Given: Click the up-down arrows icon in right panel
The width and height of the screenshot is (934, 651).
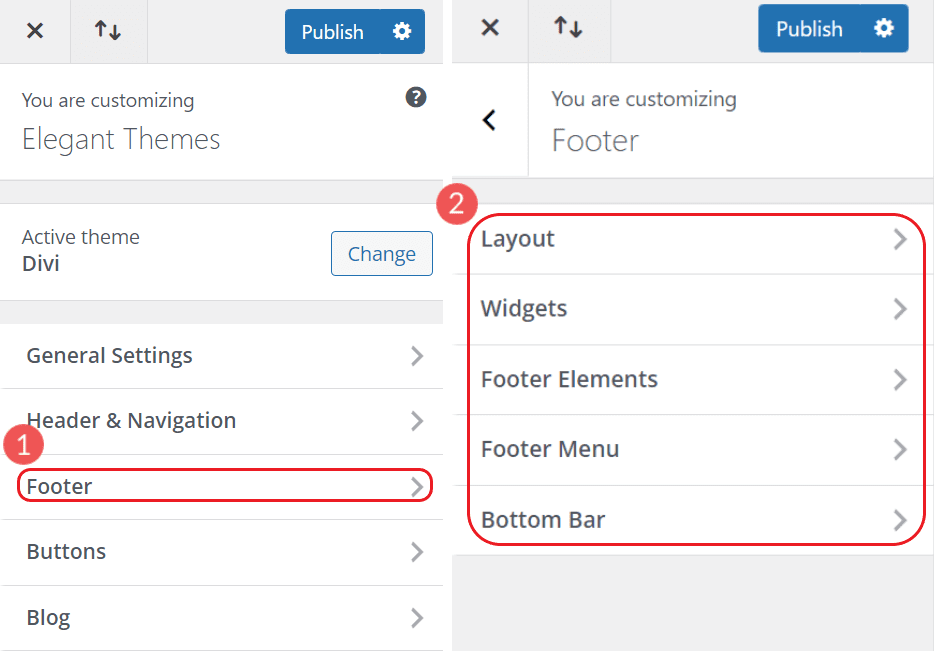Looking at the screenshot, I should click(x=569, y=28).
